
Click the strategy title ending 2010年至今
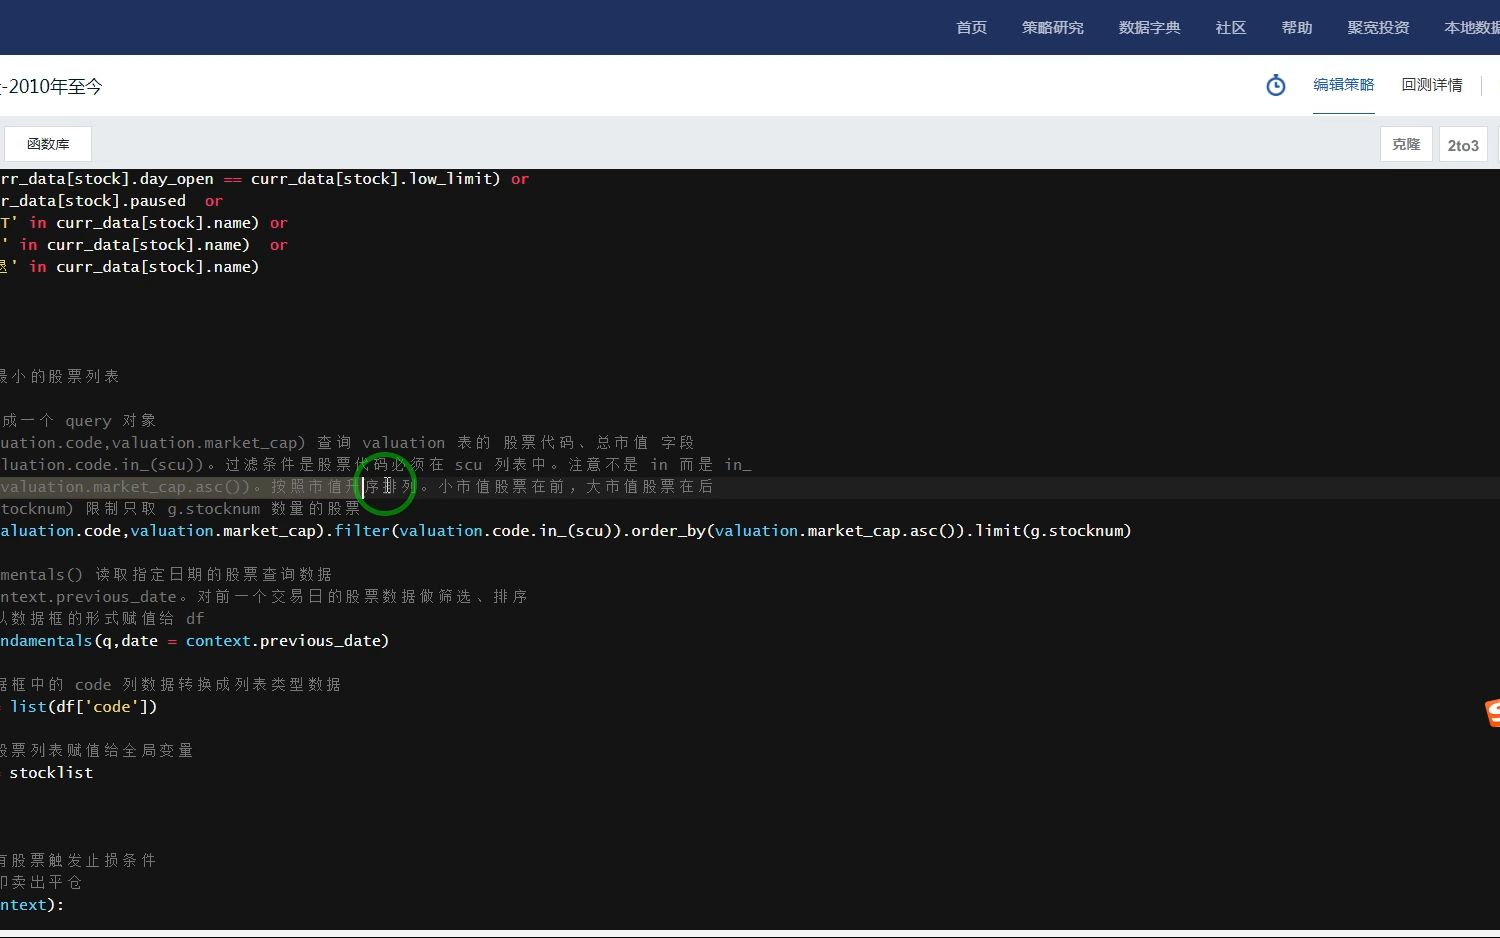pos(51,86)
